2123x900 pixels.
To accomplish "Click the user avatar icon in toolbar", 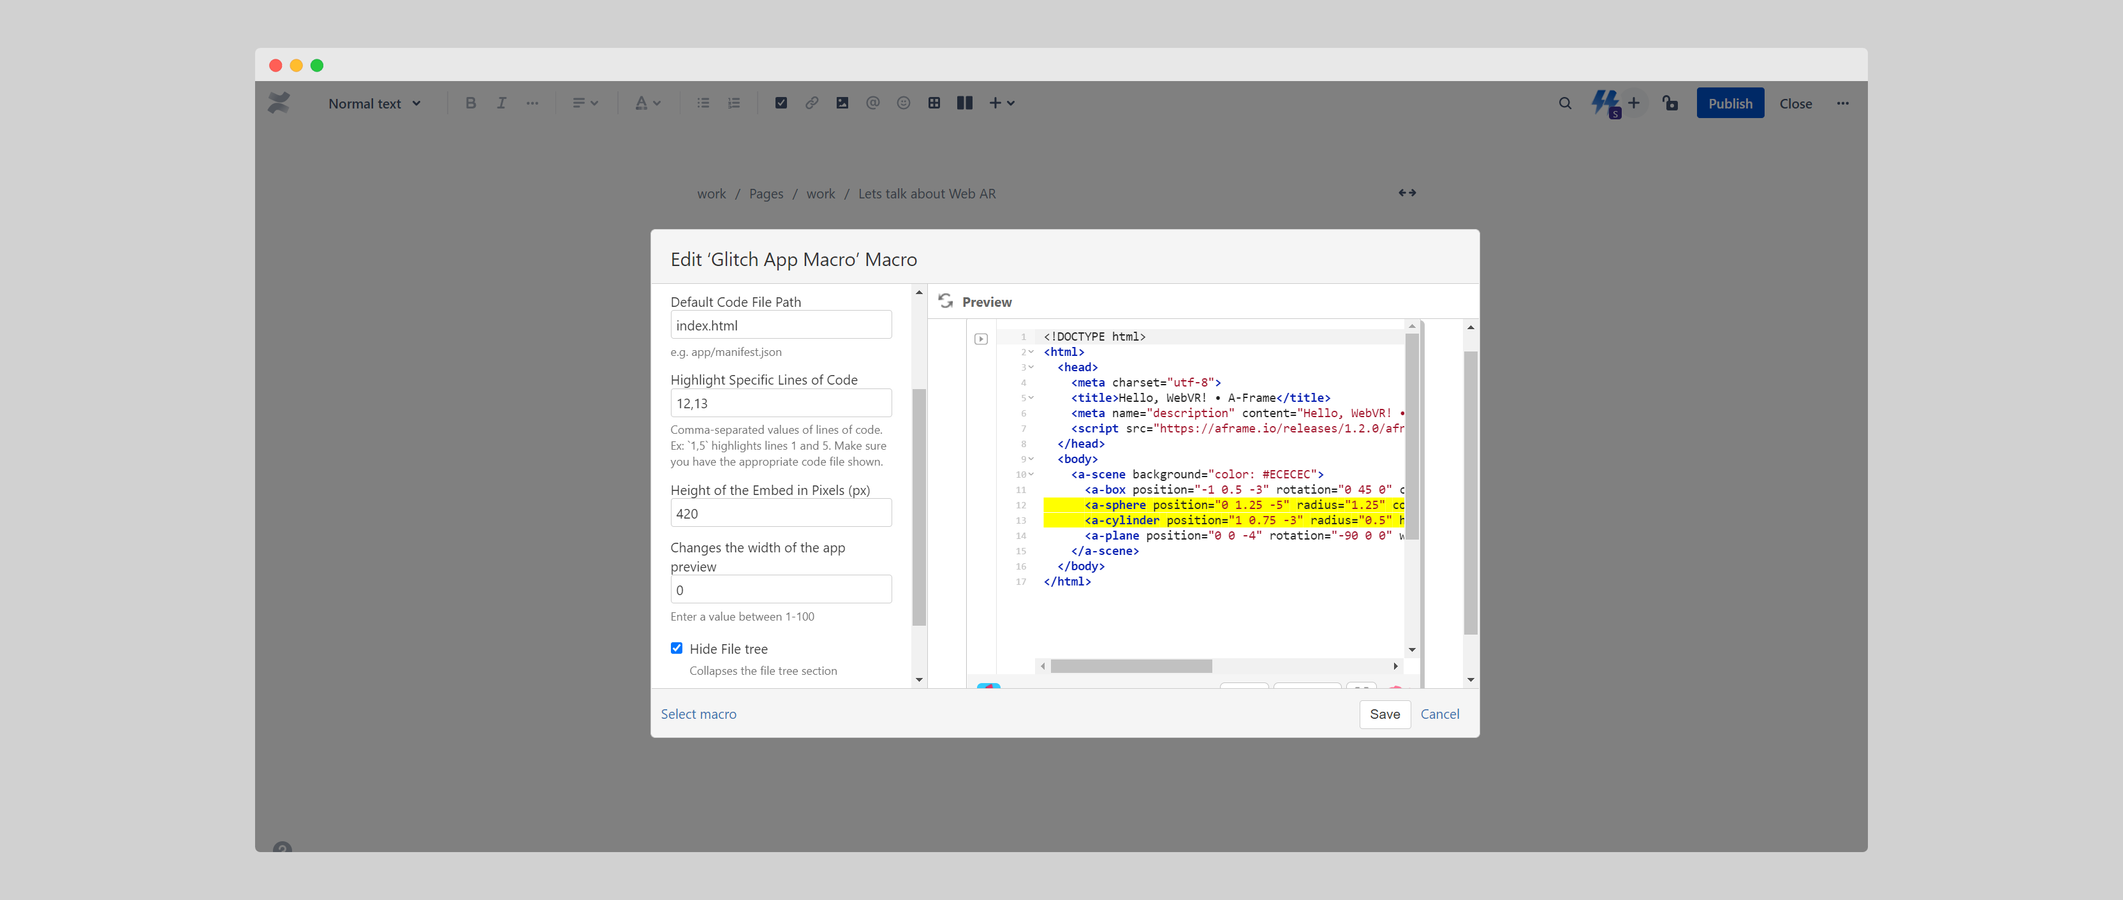I will (x=1606, y=103).
